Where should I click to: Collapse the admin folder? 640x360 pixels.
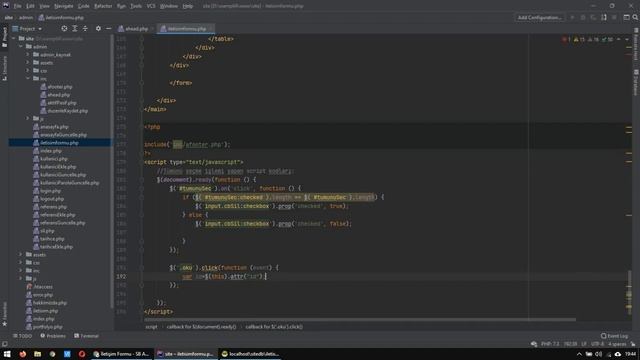click(x=21, y=47)
